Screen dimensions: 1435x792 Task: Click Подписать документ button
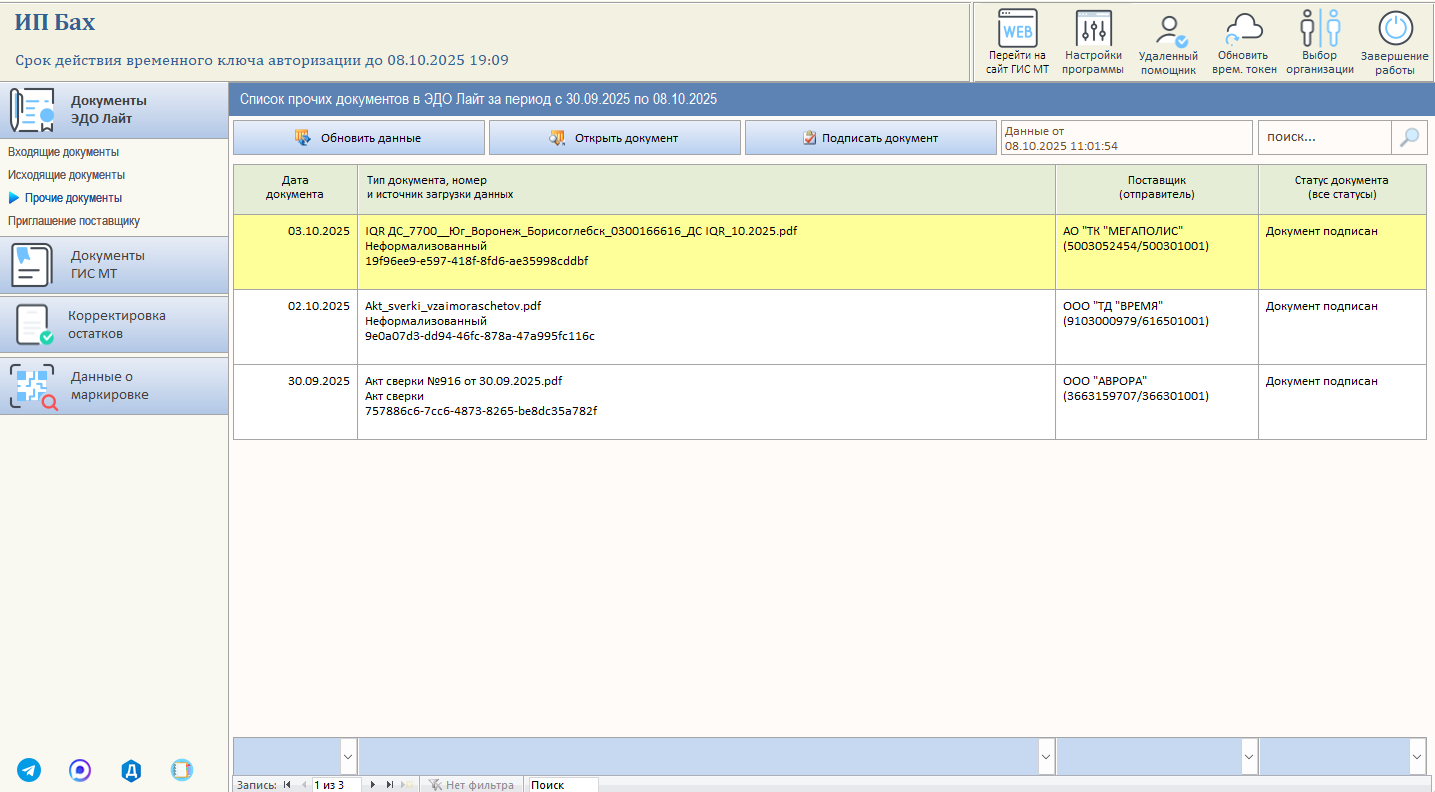pyautogui.click(x=871, y=138)
